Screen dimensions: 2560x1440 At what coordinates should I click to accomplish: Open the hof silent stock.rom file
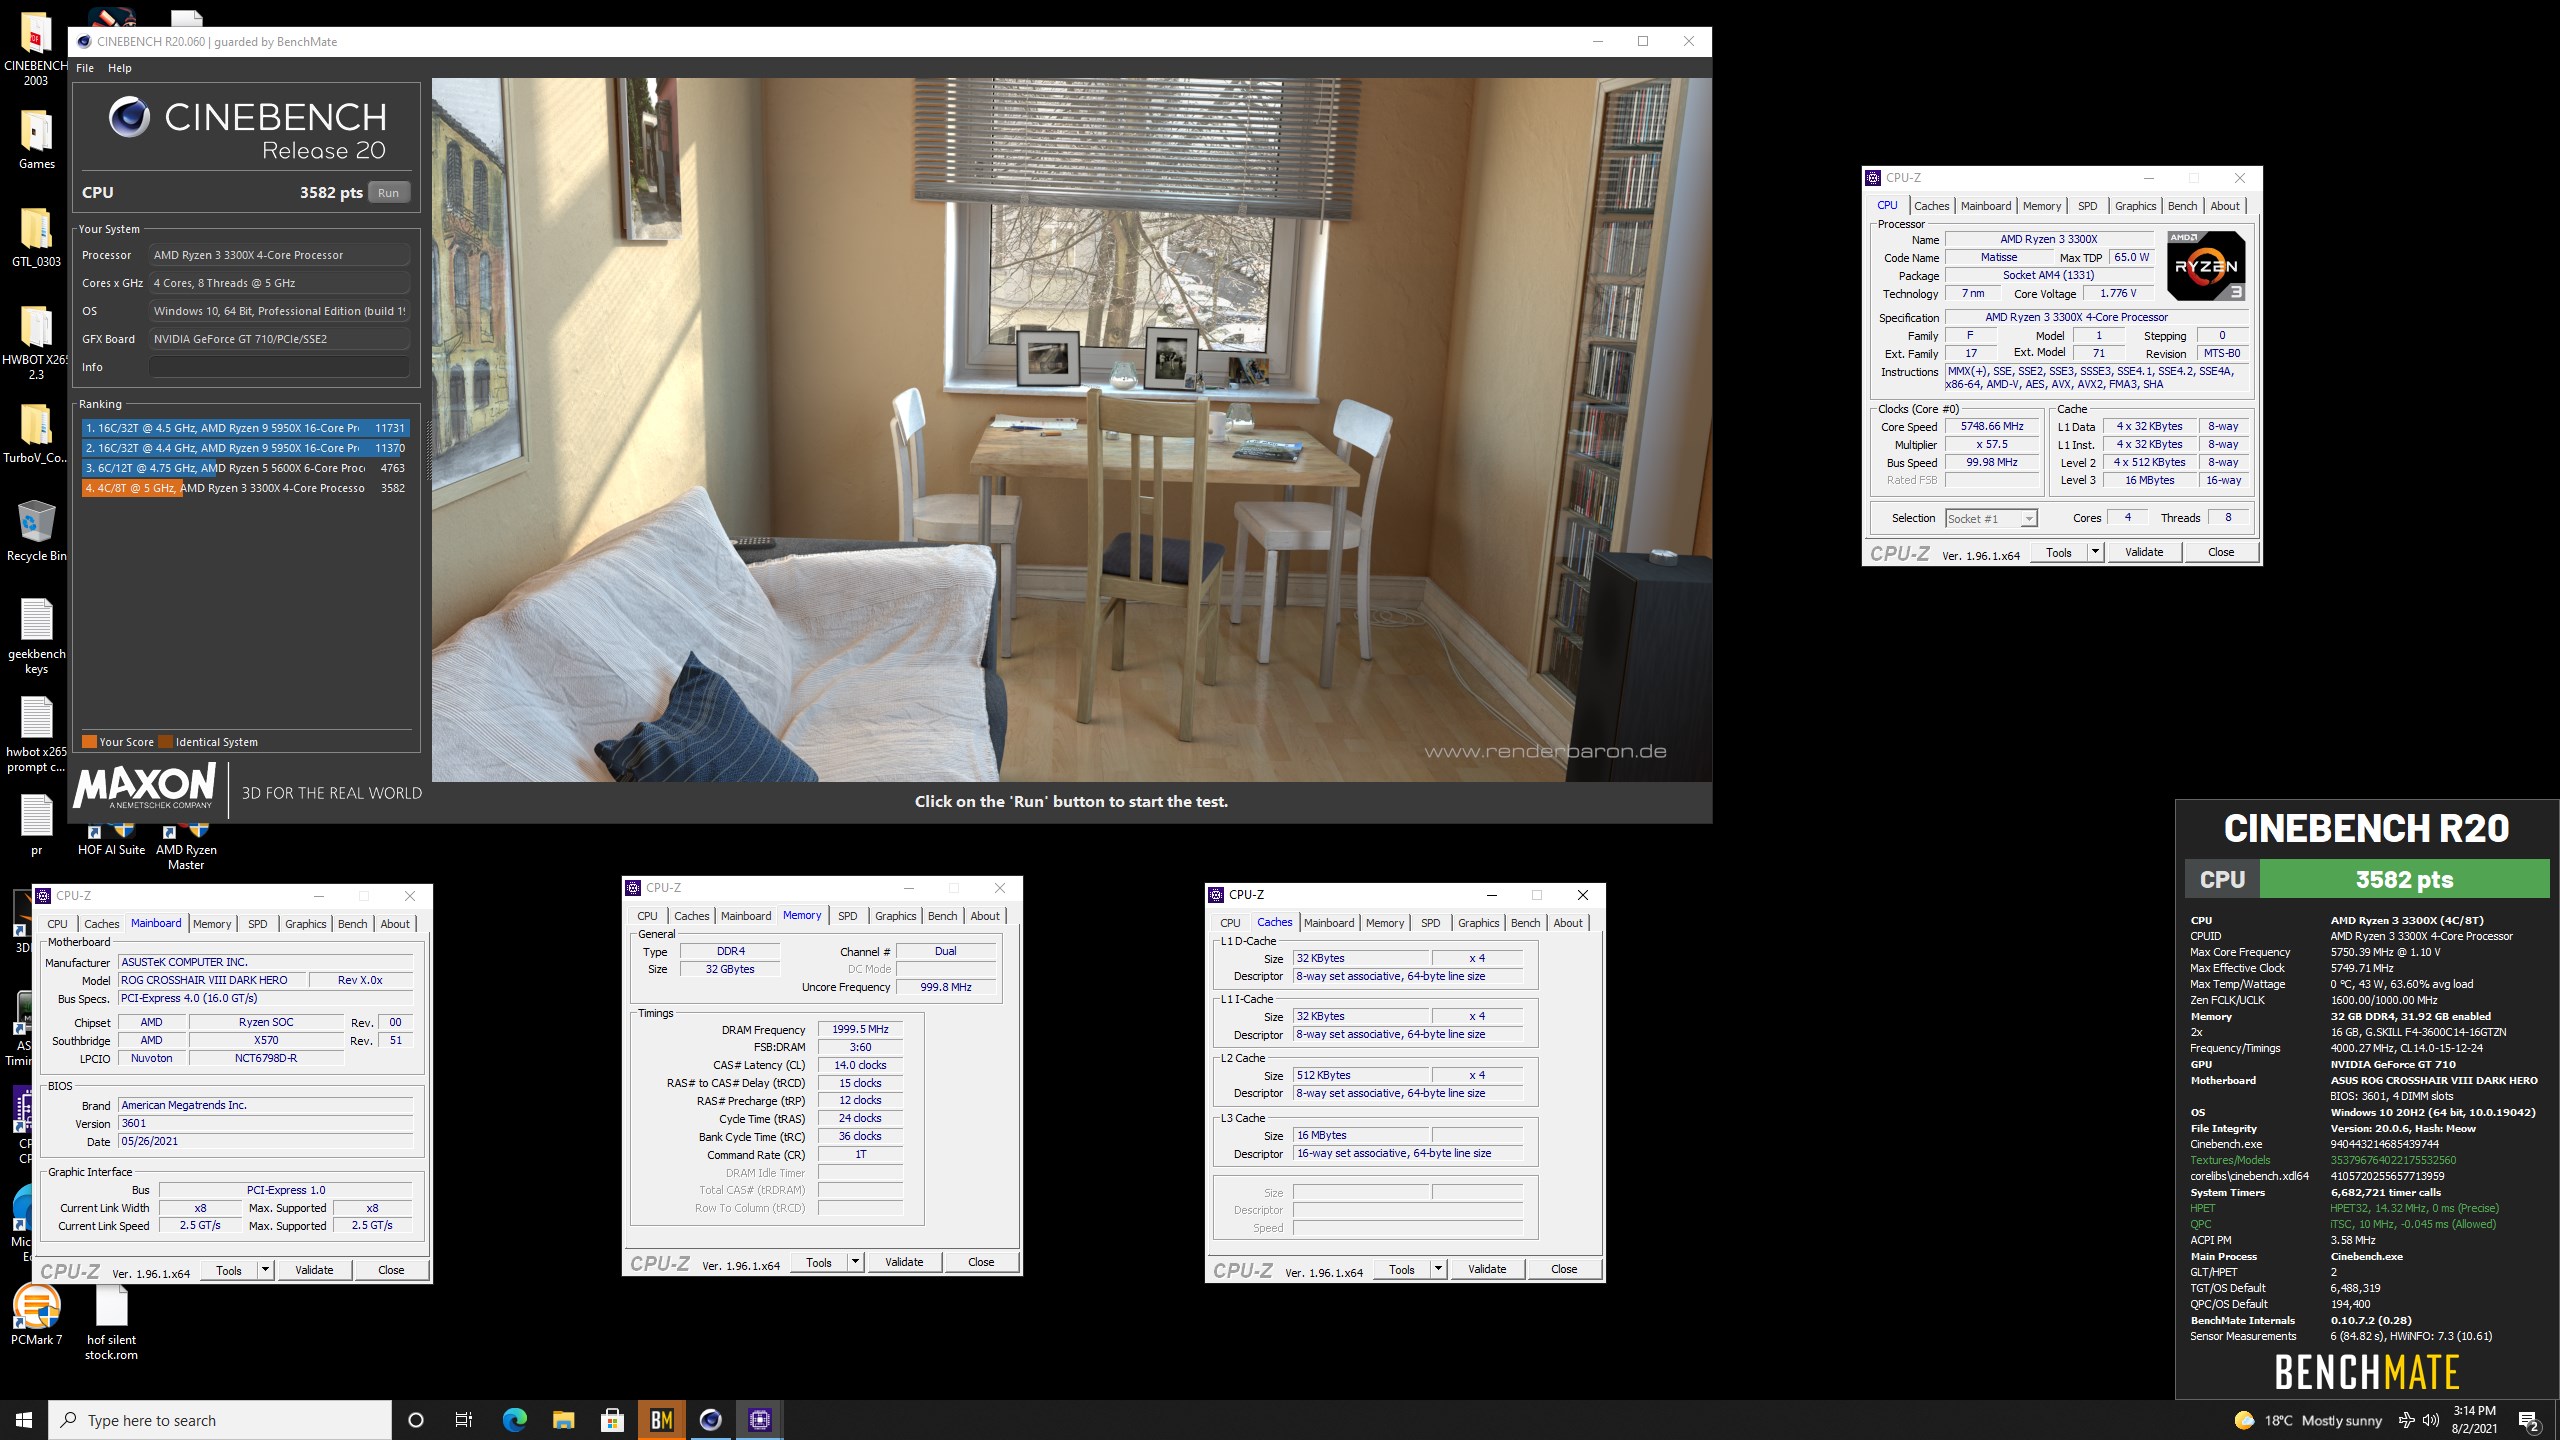(111, 1322)
